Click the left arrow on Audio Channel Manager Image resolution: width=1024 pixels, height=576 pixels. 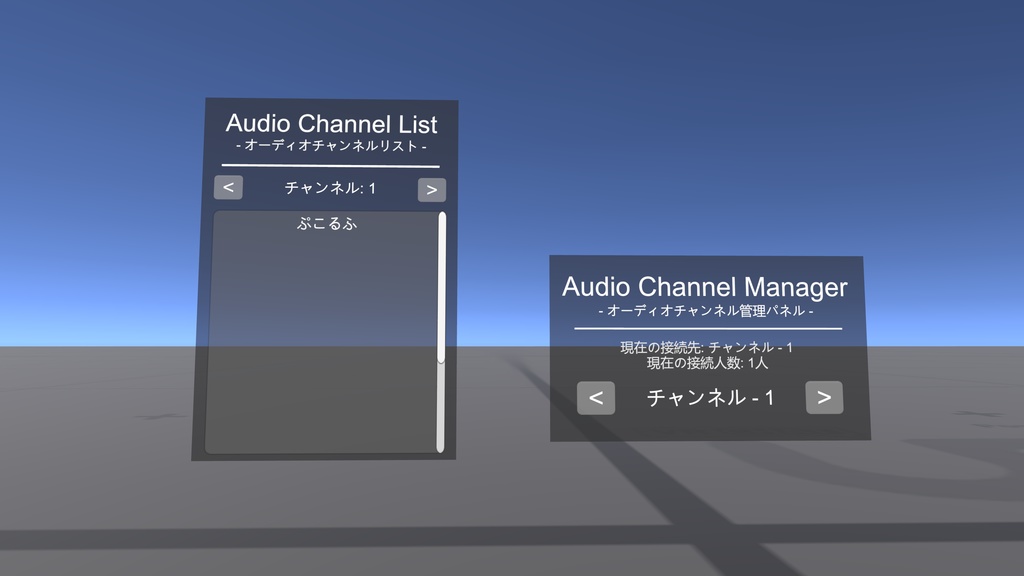click(596, 398)
